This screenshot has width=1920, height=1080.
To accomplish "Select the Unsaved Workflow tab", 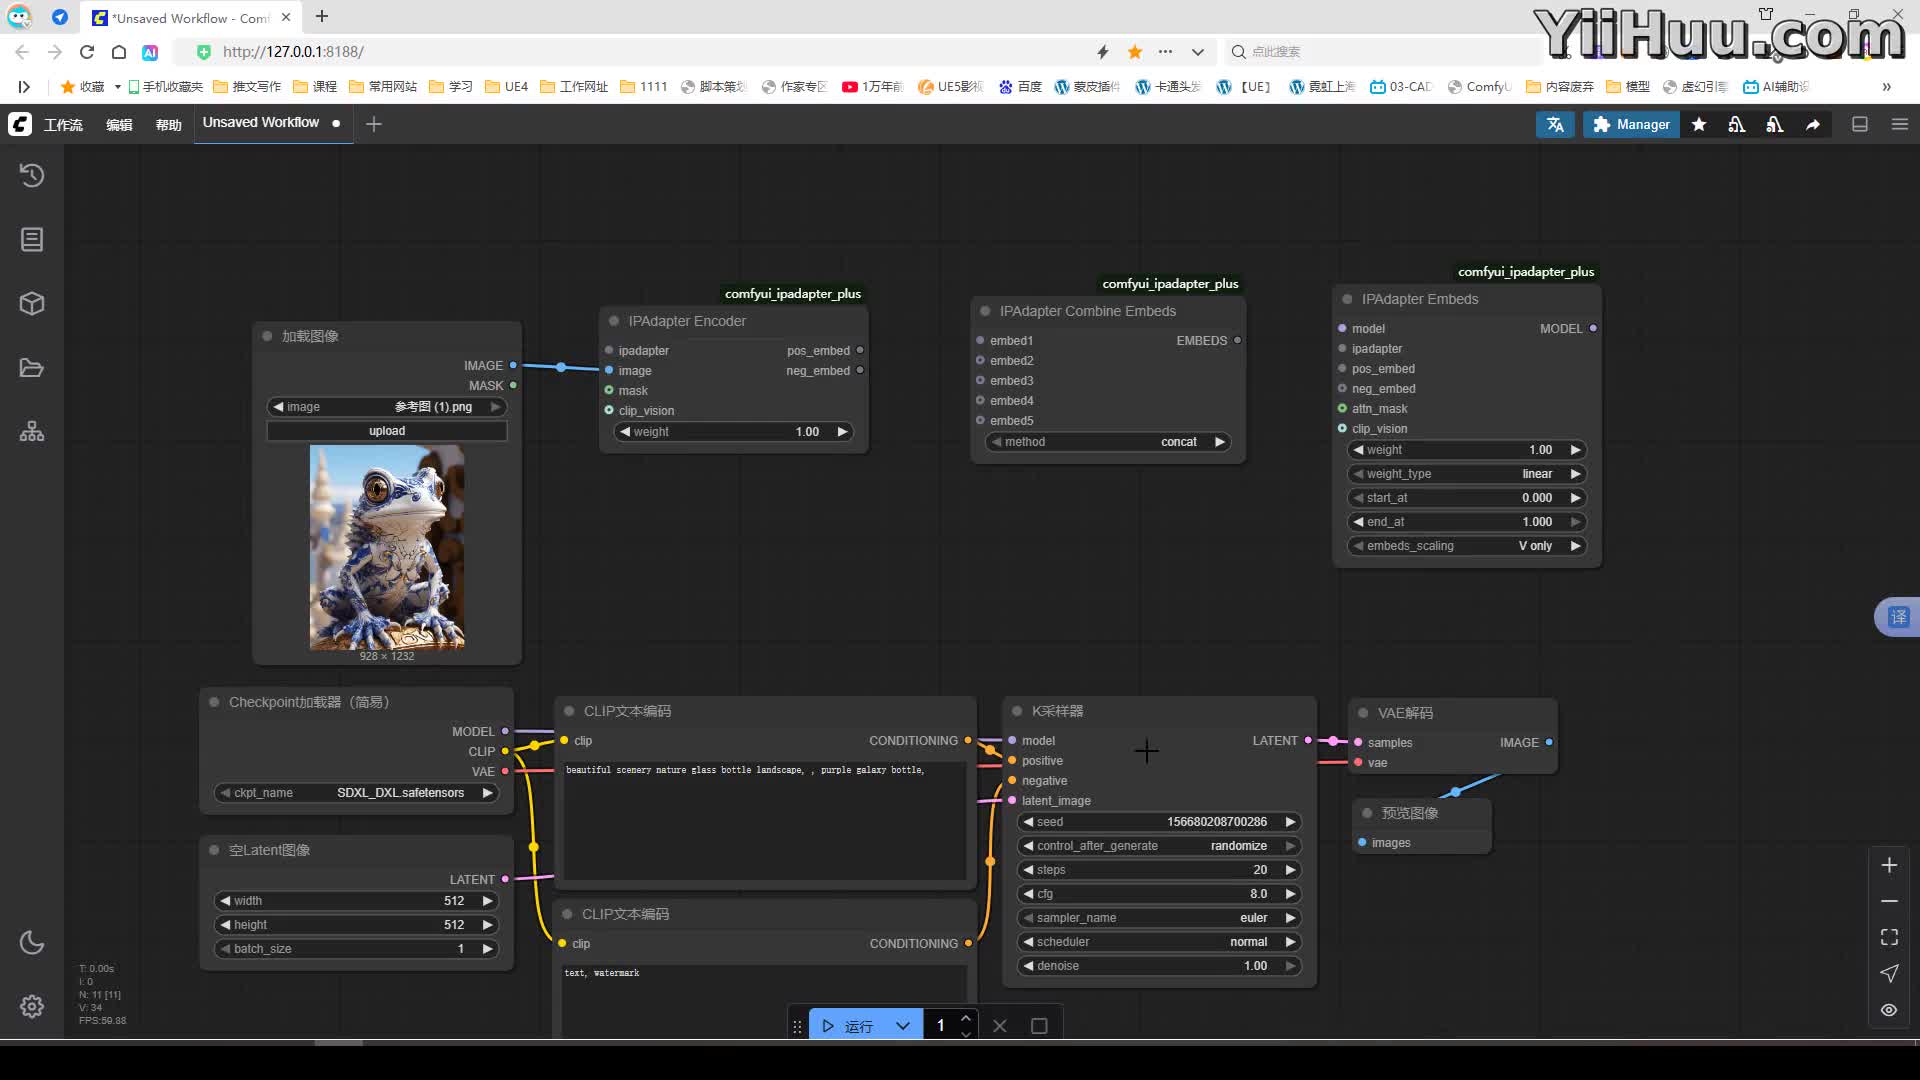I will point(261,123).
